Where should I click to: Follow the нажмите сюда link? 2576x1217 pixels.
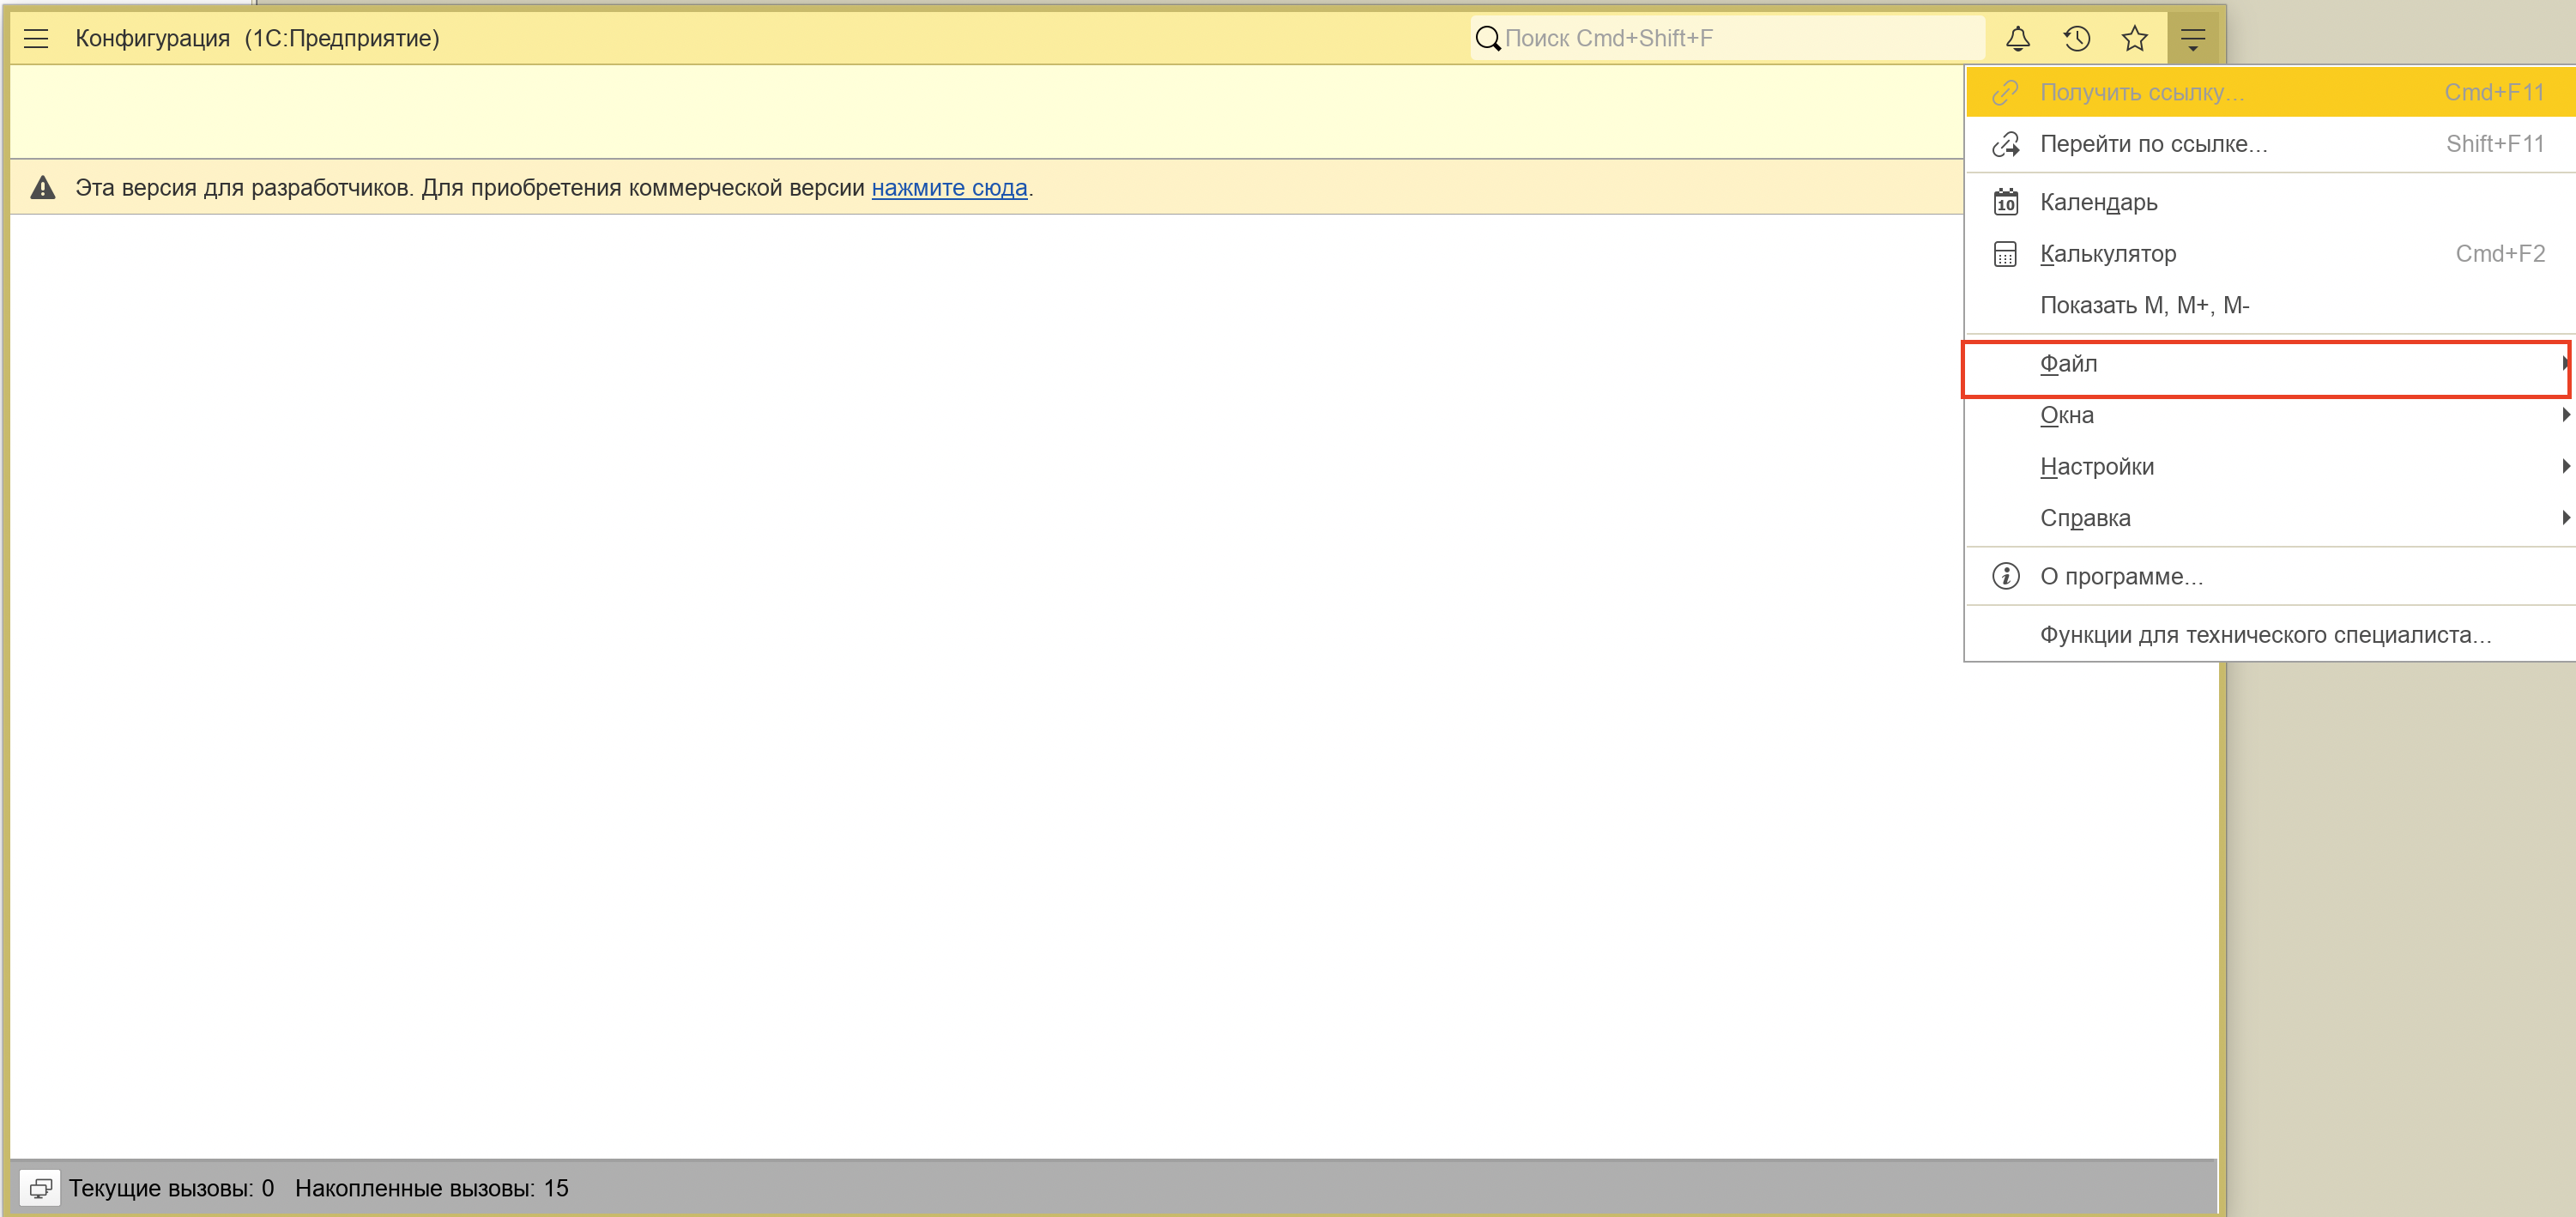(949, 188)
